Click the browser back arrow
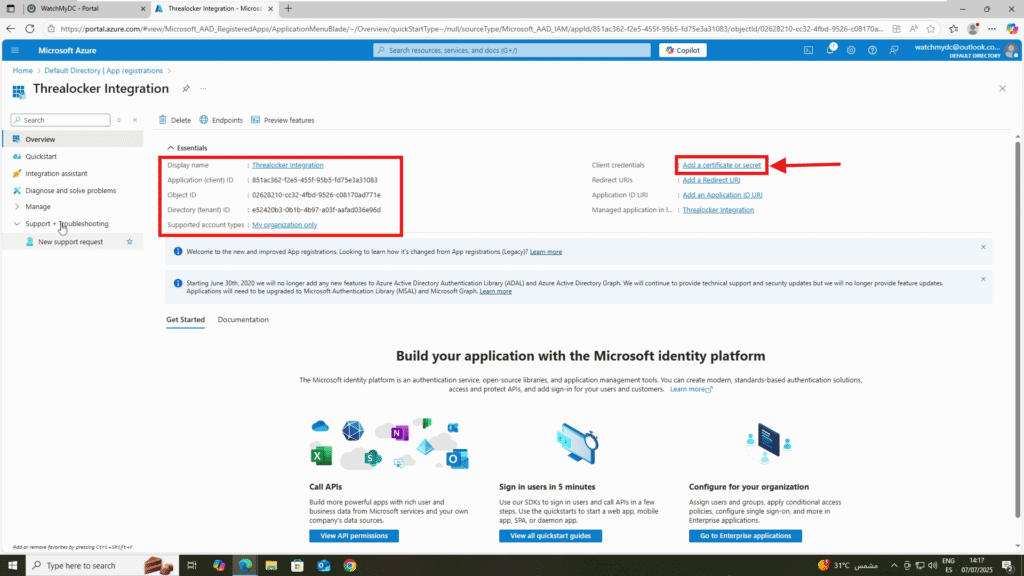1024x576 pixels. tap(10, 29)
